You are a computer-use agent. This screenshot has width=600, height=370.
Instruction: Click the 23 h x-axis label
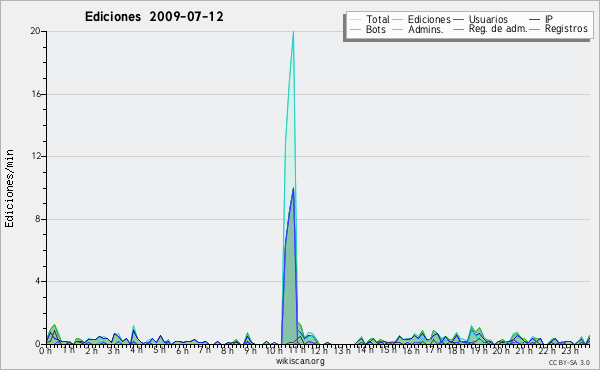[569, 350]
